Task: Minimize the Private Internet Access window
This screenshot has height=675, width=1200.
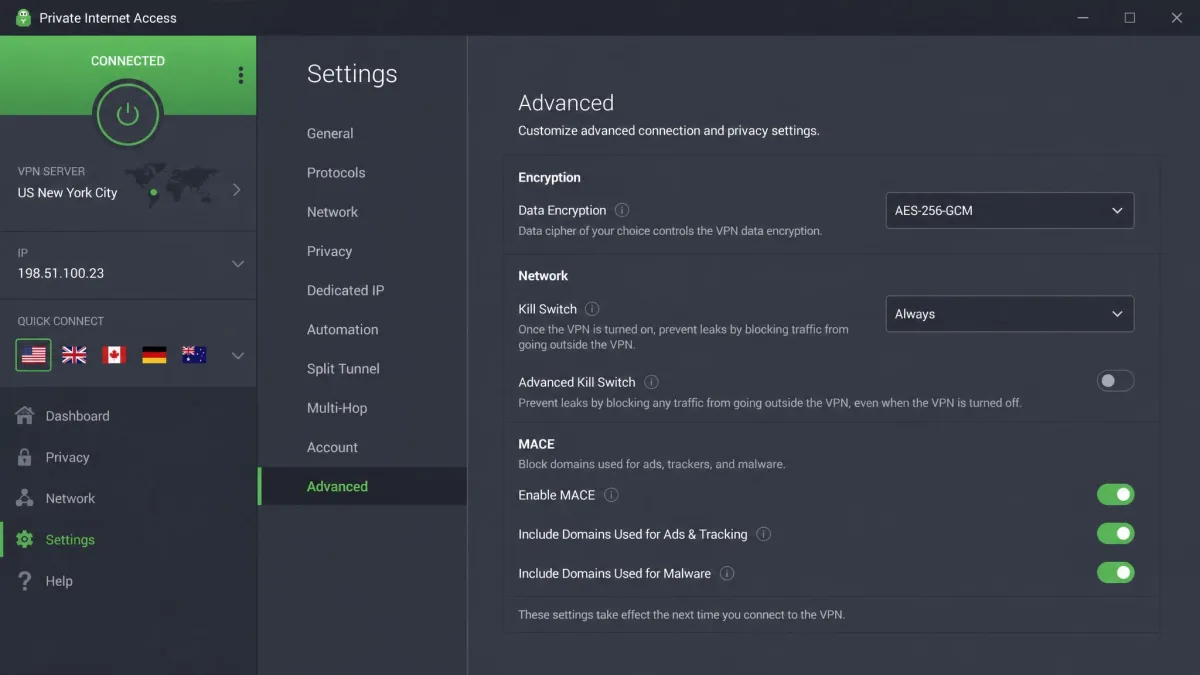Action: click(1084, 18)
